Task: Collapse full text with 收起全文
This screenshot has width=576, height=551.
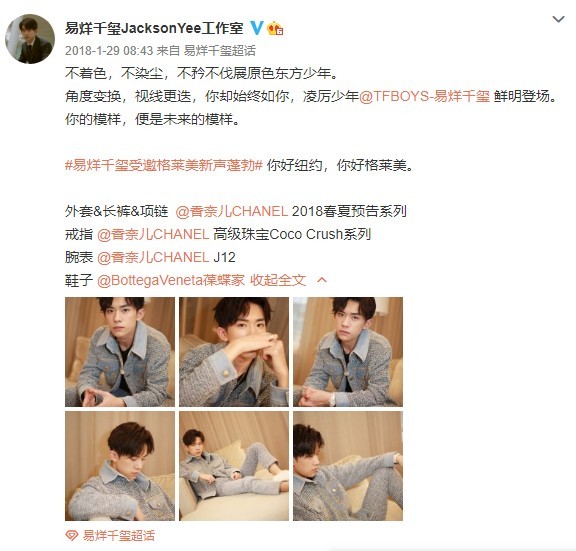Action: [x=278, y=280]
